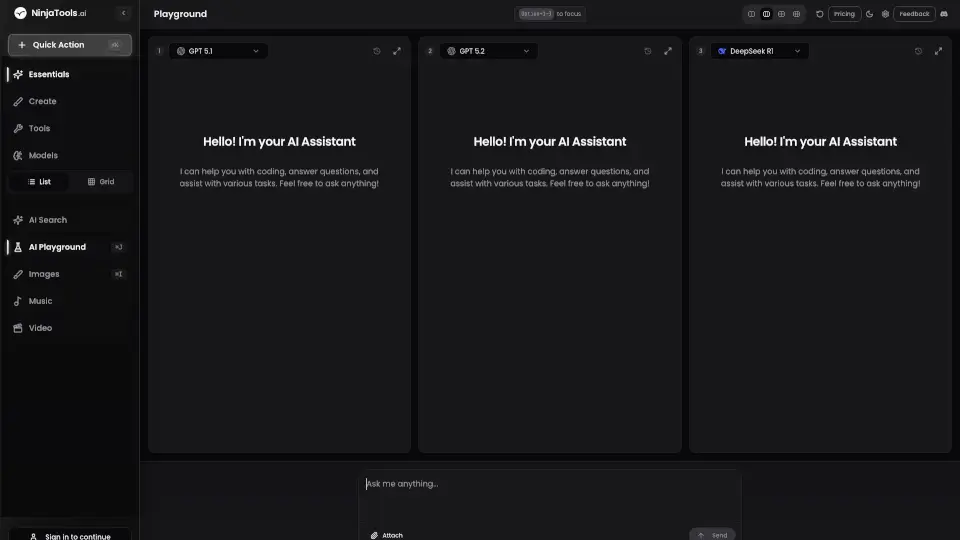Open the Create section in sidebar
Image resolution: width=960 pixels, height=540 pixels.
click(x=42, y=101)
